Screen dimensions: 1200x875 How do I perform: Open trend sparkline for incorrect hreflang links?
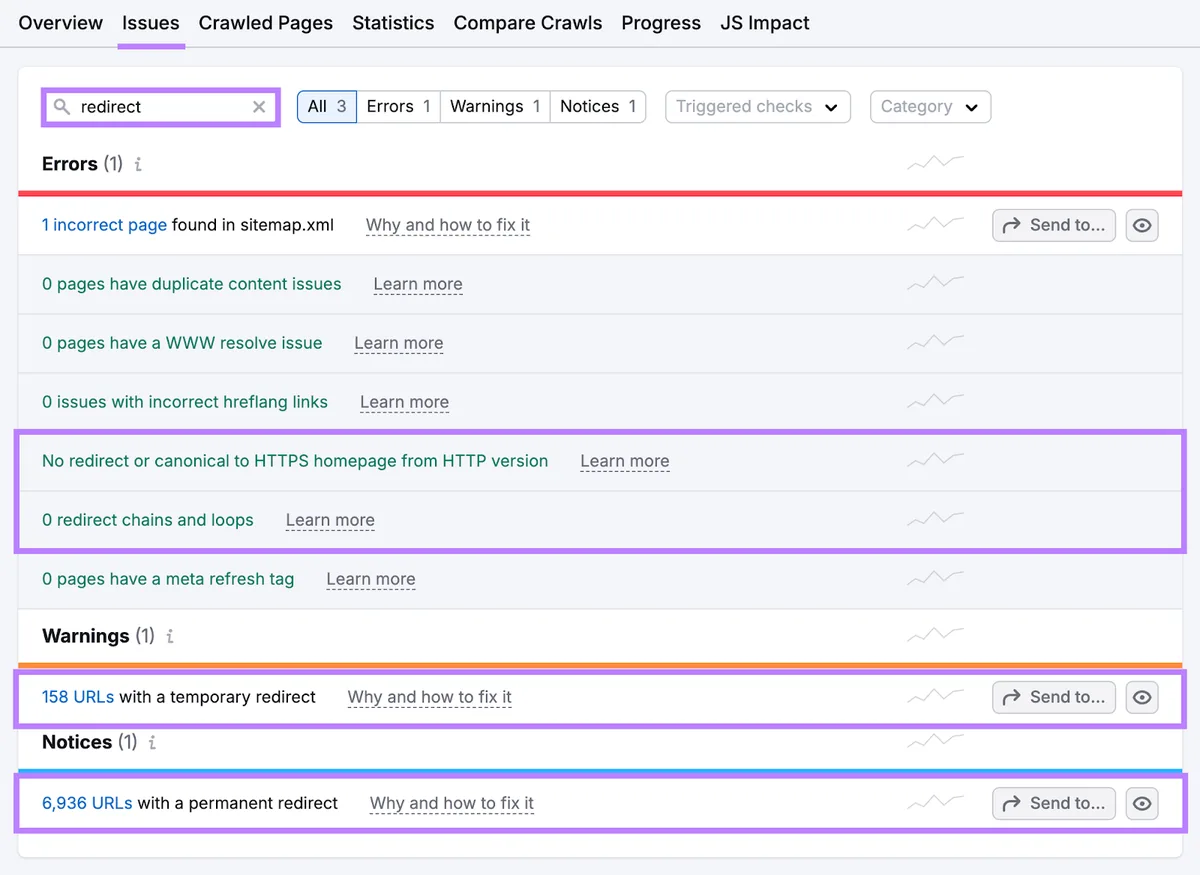[x=936, y=402]
